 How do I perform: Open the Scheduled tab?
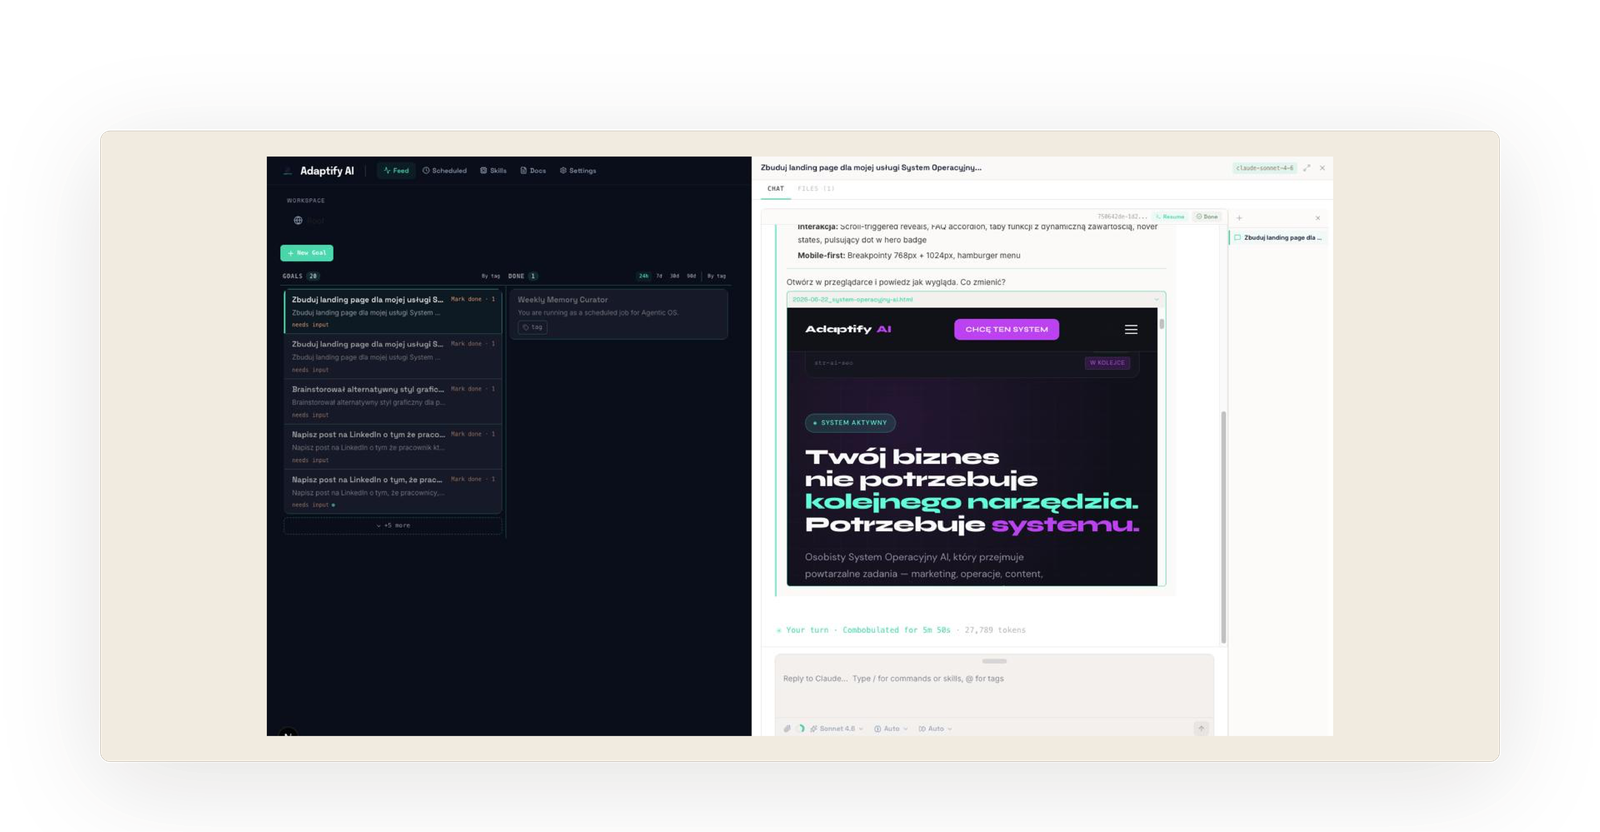445,171
